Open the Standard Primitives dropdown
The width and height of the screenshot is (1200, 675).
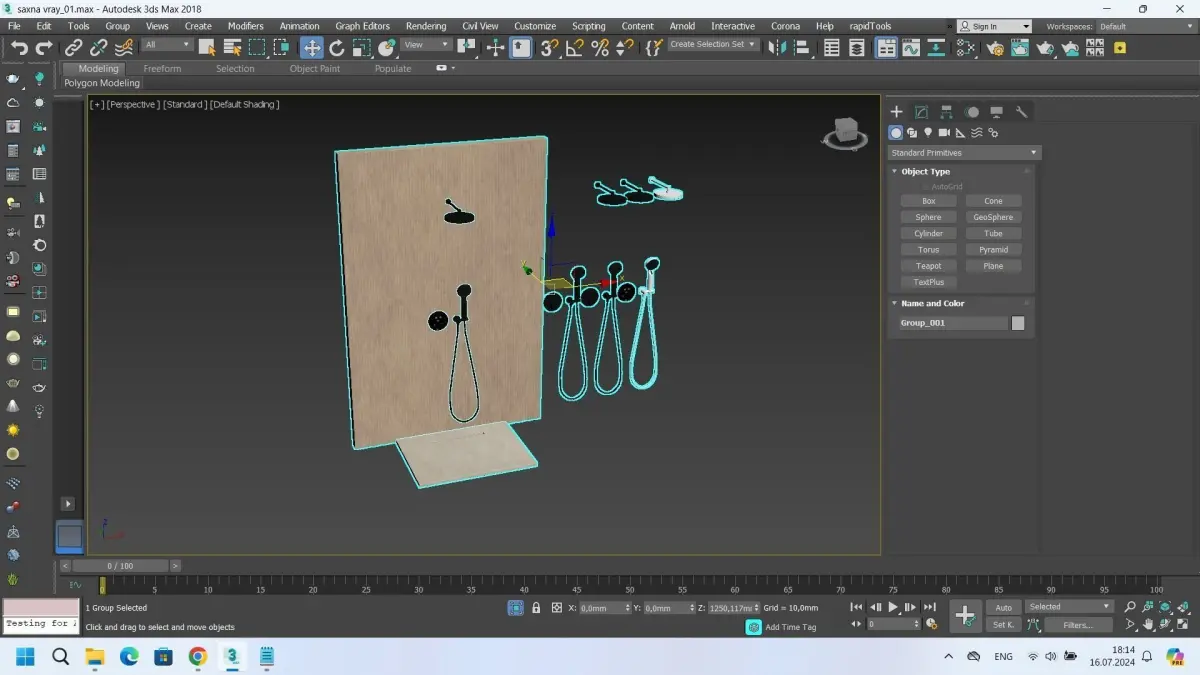tap(964, 153)
